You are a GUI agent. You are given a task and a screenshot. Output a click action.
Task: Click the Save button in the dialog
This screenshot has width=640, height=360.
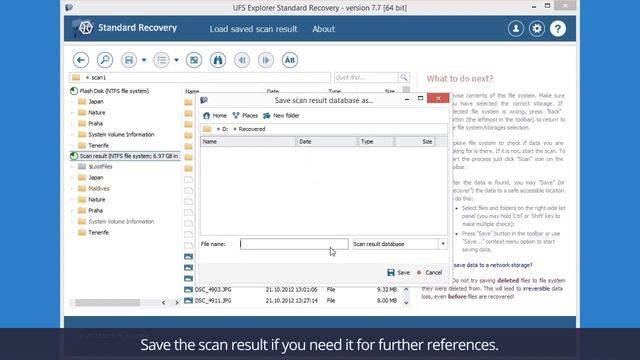(398, 273)
